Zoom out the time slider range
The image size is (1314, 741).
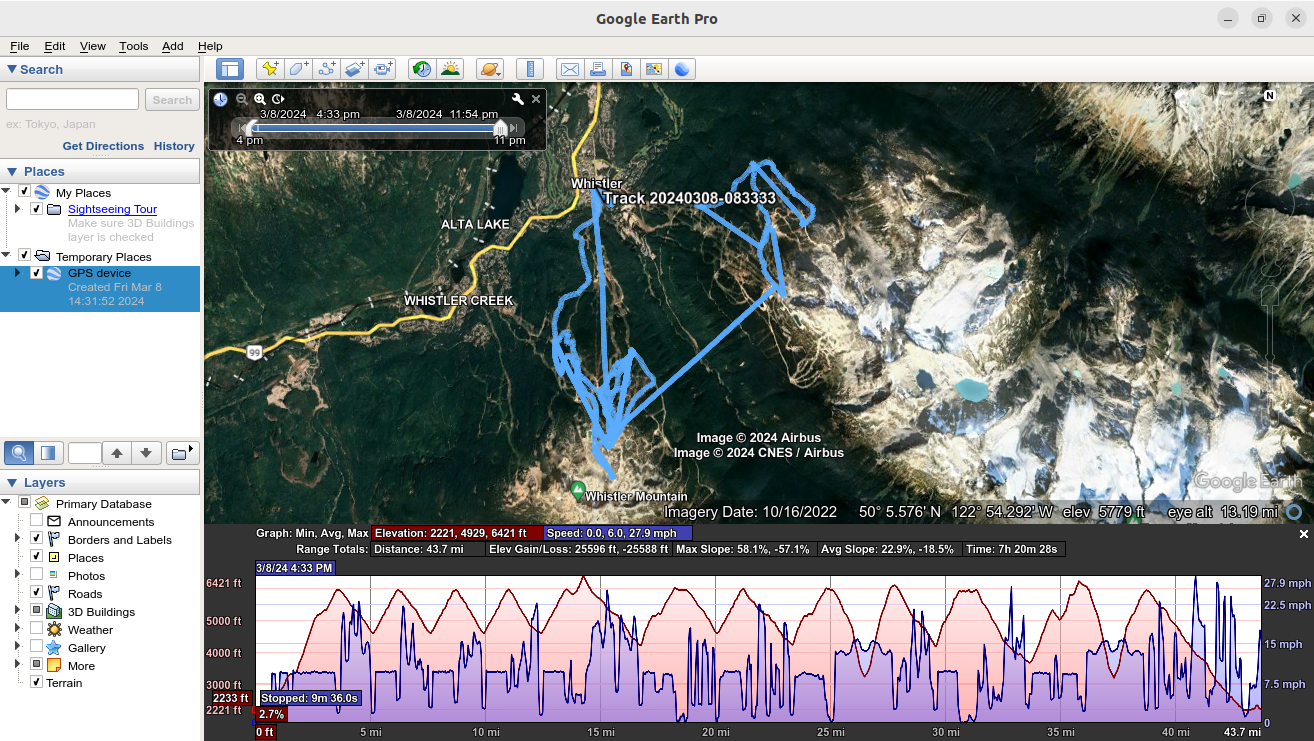click(242, 99)
